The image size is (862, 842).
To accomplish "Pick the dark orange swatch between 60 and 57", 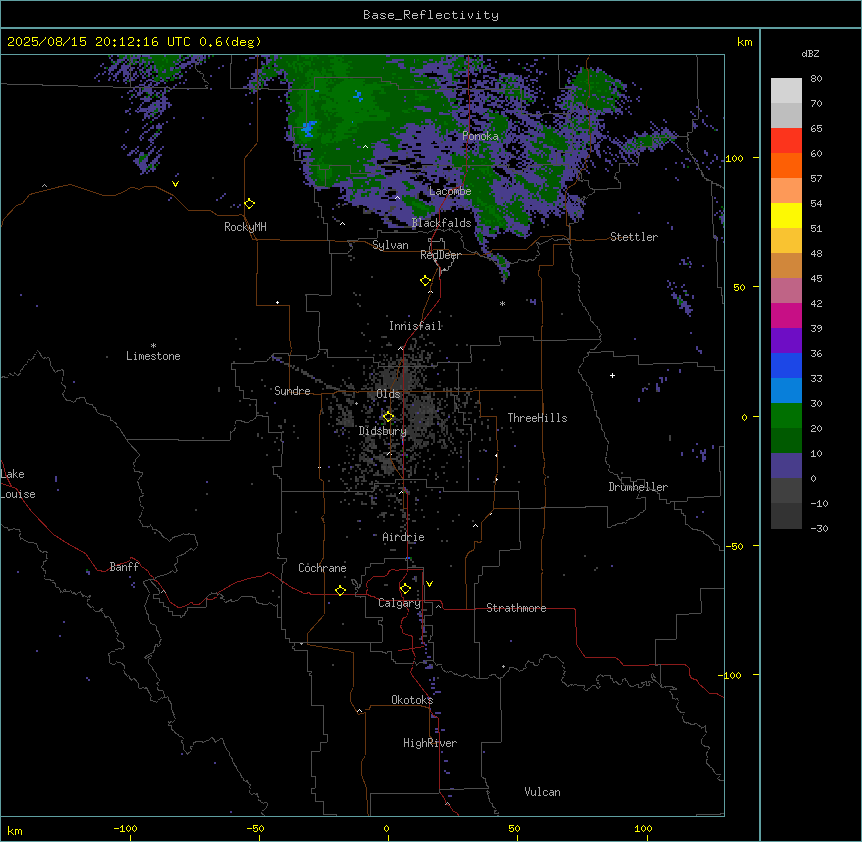I will pyautogui.click(x=786, y=165).
